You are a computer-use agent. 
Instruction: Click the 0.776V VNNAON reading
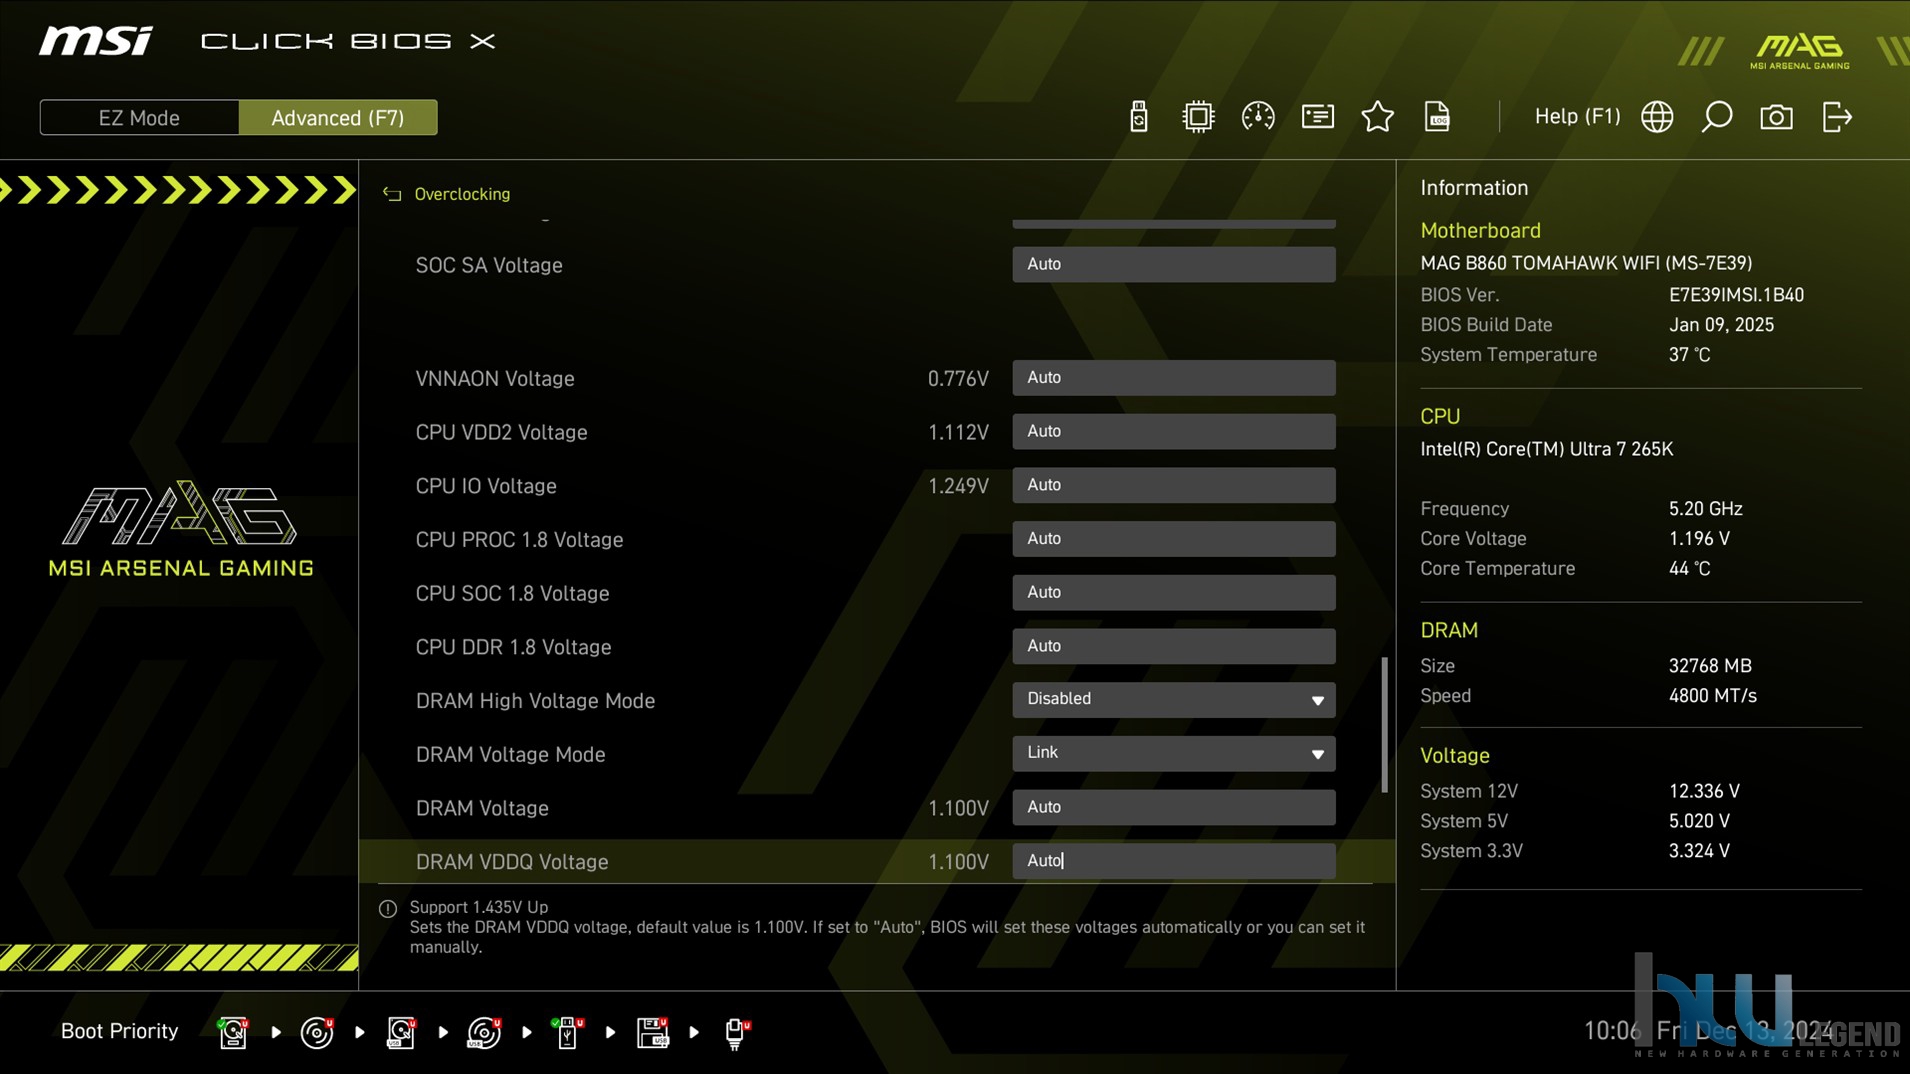(x=958, y=379)
